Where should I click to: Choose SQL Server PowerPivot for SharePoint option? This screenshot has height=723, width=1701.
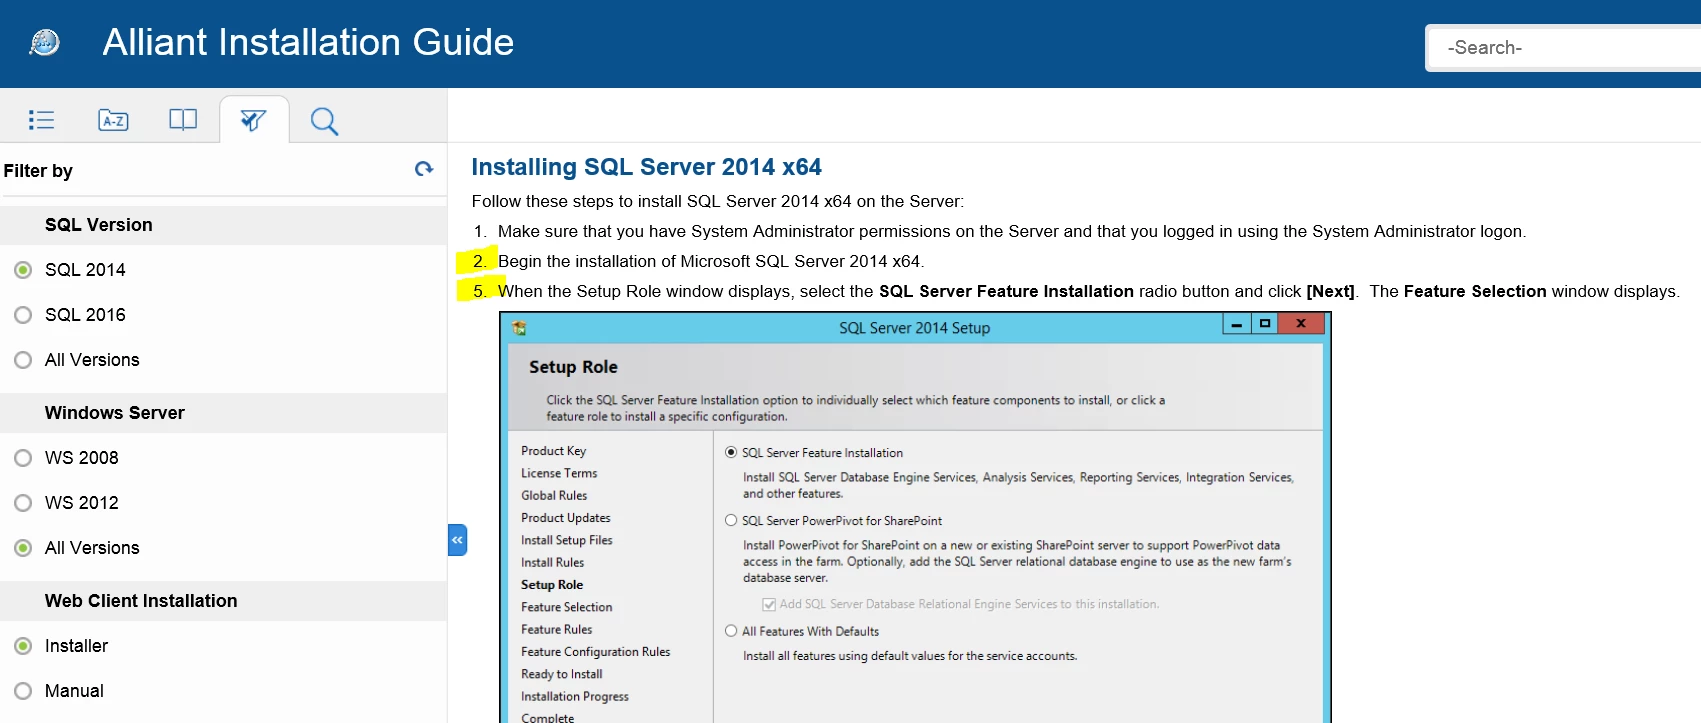[x=731, y=520]
